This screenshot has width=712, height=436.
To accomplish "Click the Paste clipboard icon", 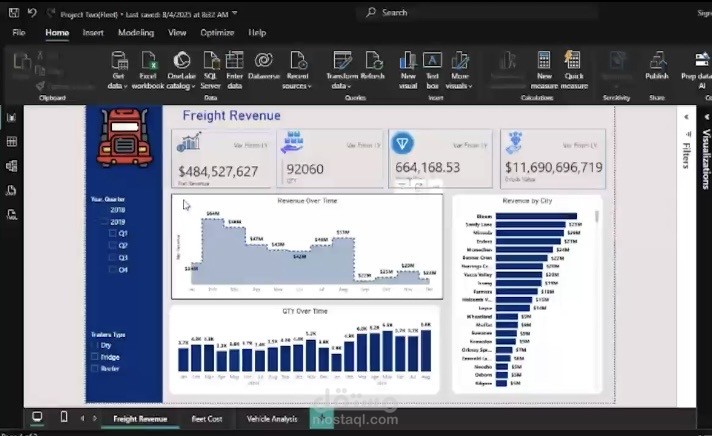I will 21,63.
